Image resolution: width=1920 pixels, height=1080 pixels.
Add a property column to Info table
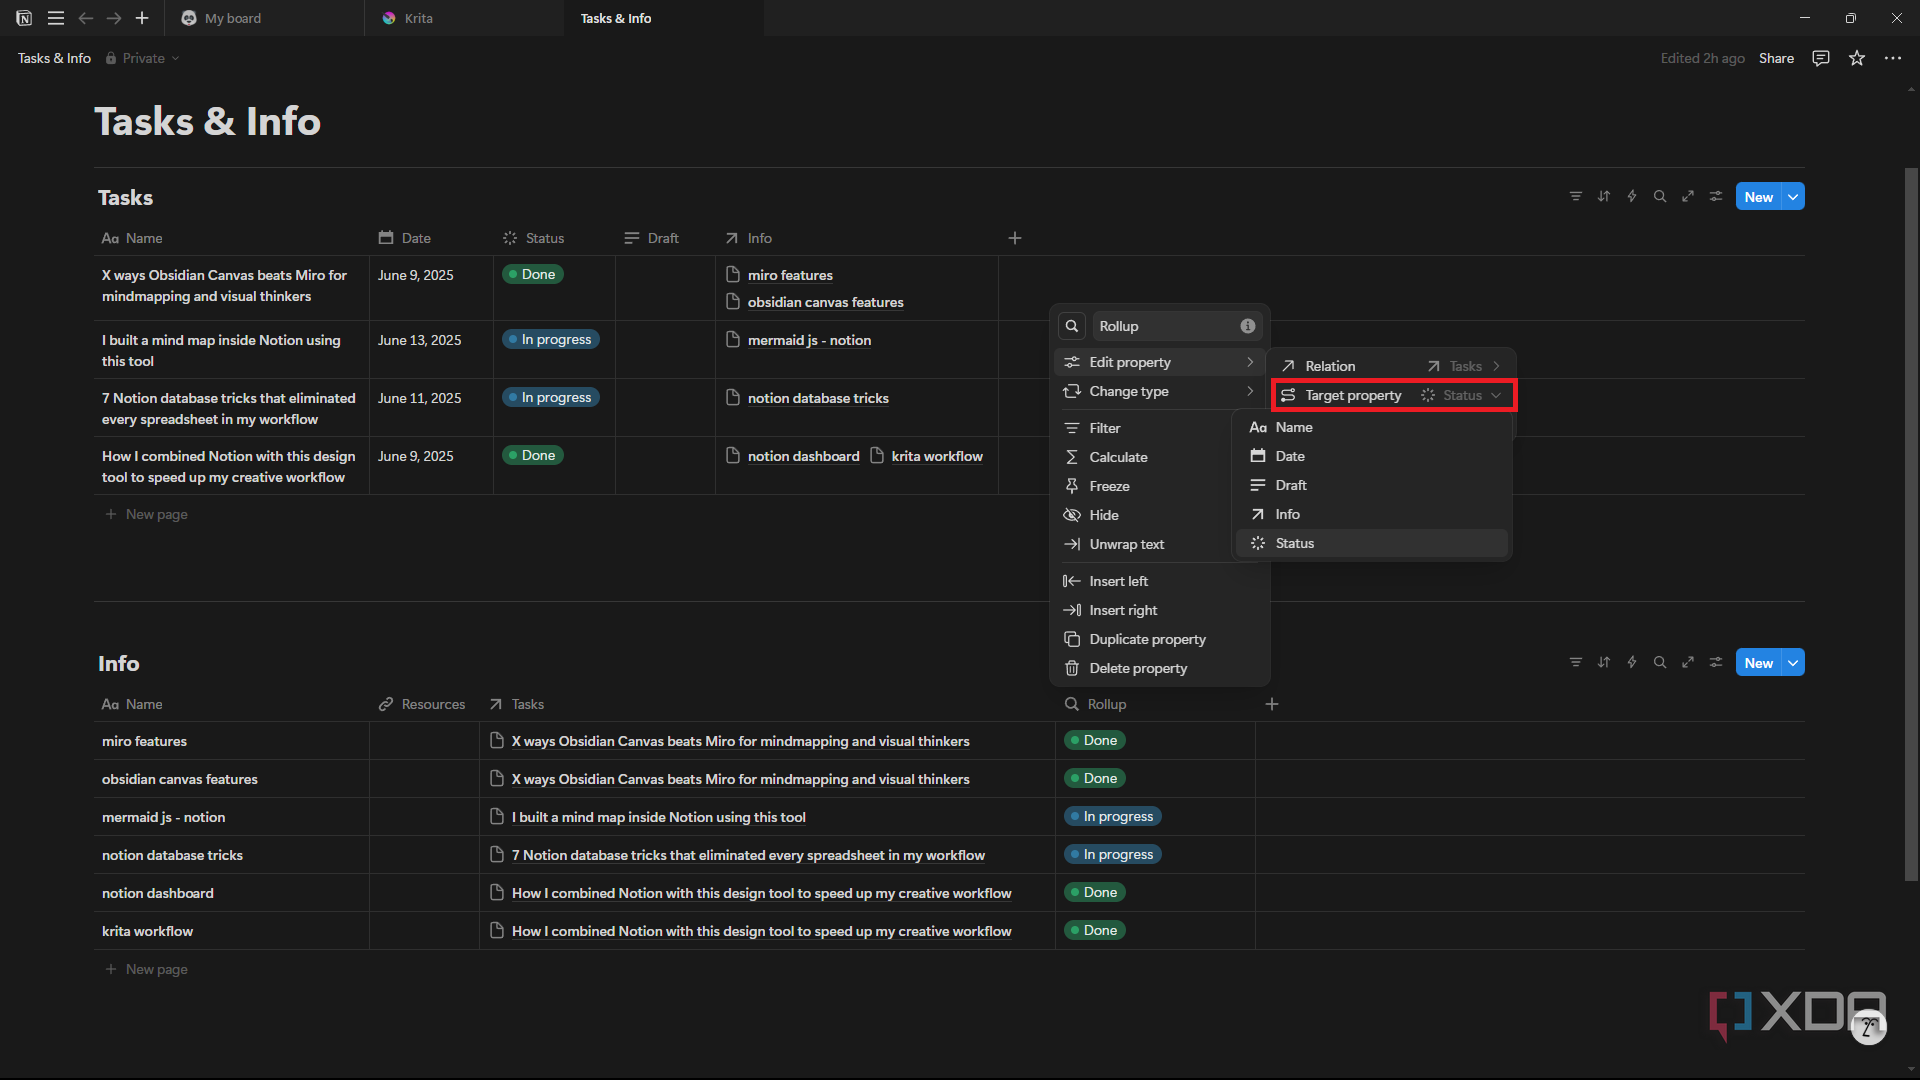1272,704
